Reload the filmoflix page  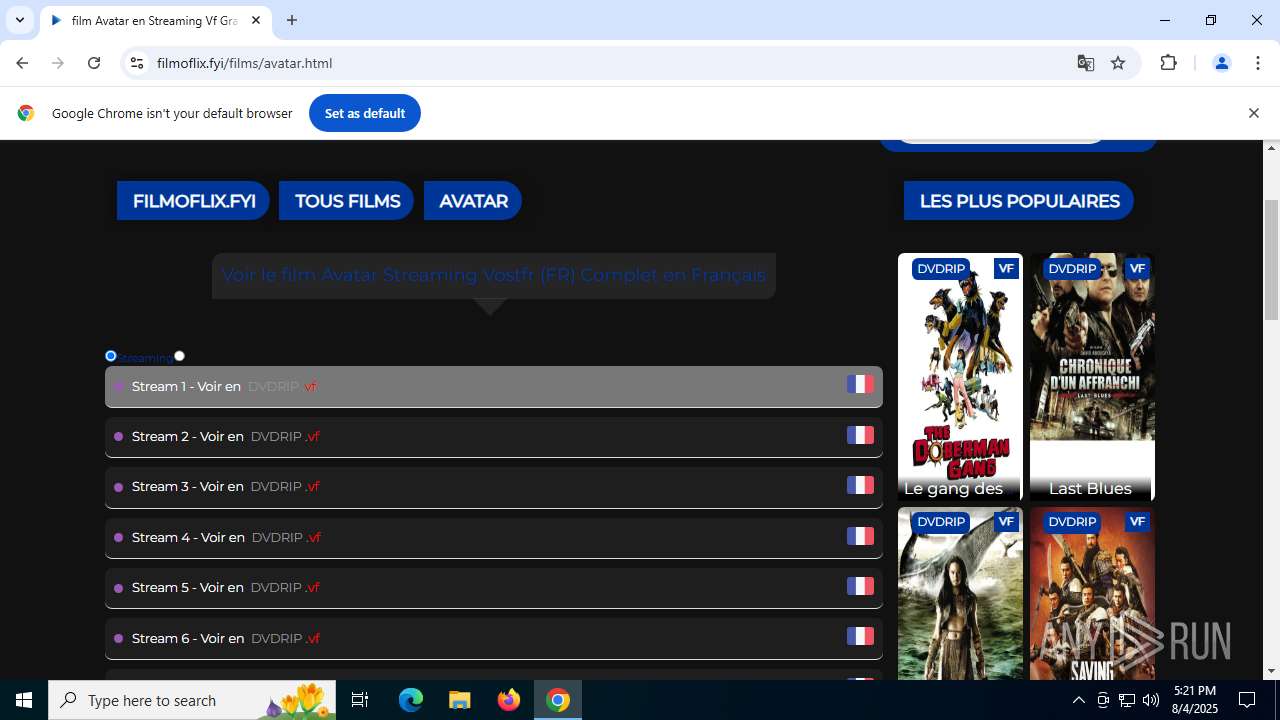pos(94,63)
